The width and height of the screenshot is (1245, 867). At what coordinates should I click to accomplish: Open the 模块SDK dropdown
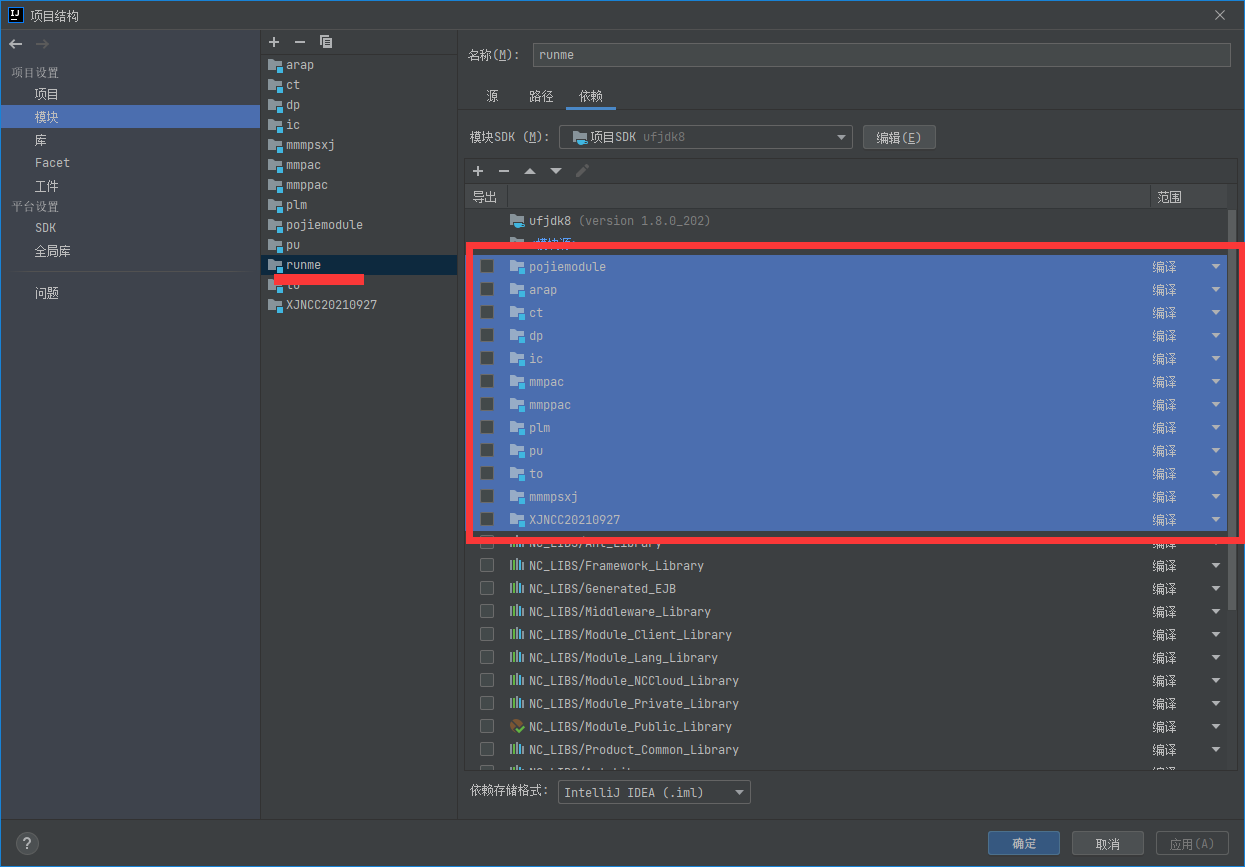841,136
